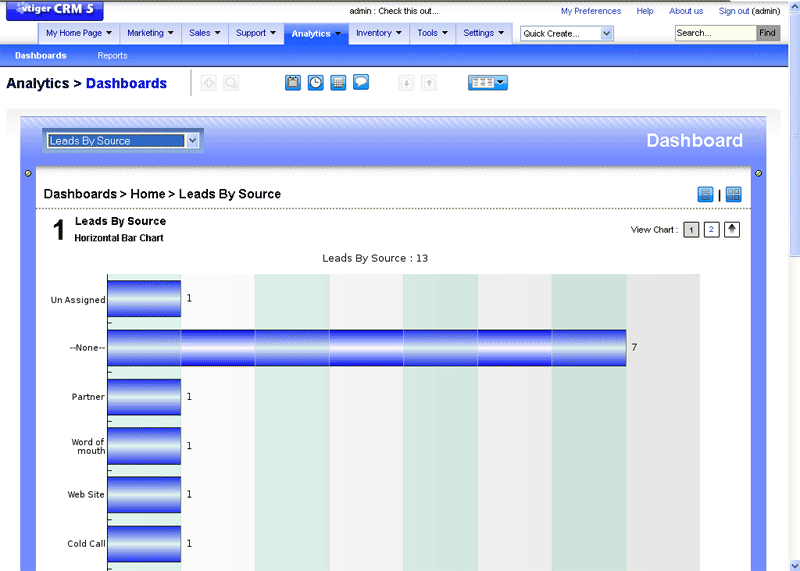Click the disabled Export up-arrow icon

[x=429, y=83]
